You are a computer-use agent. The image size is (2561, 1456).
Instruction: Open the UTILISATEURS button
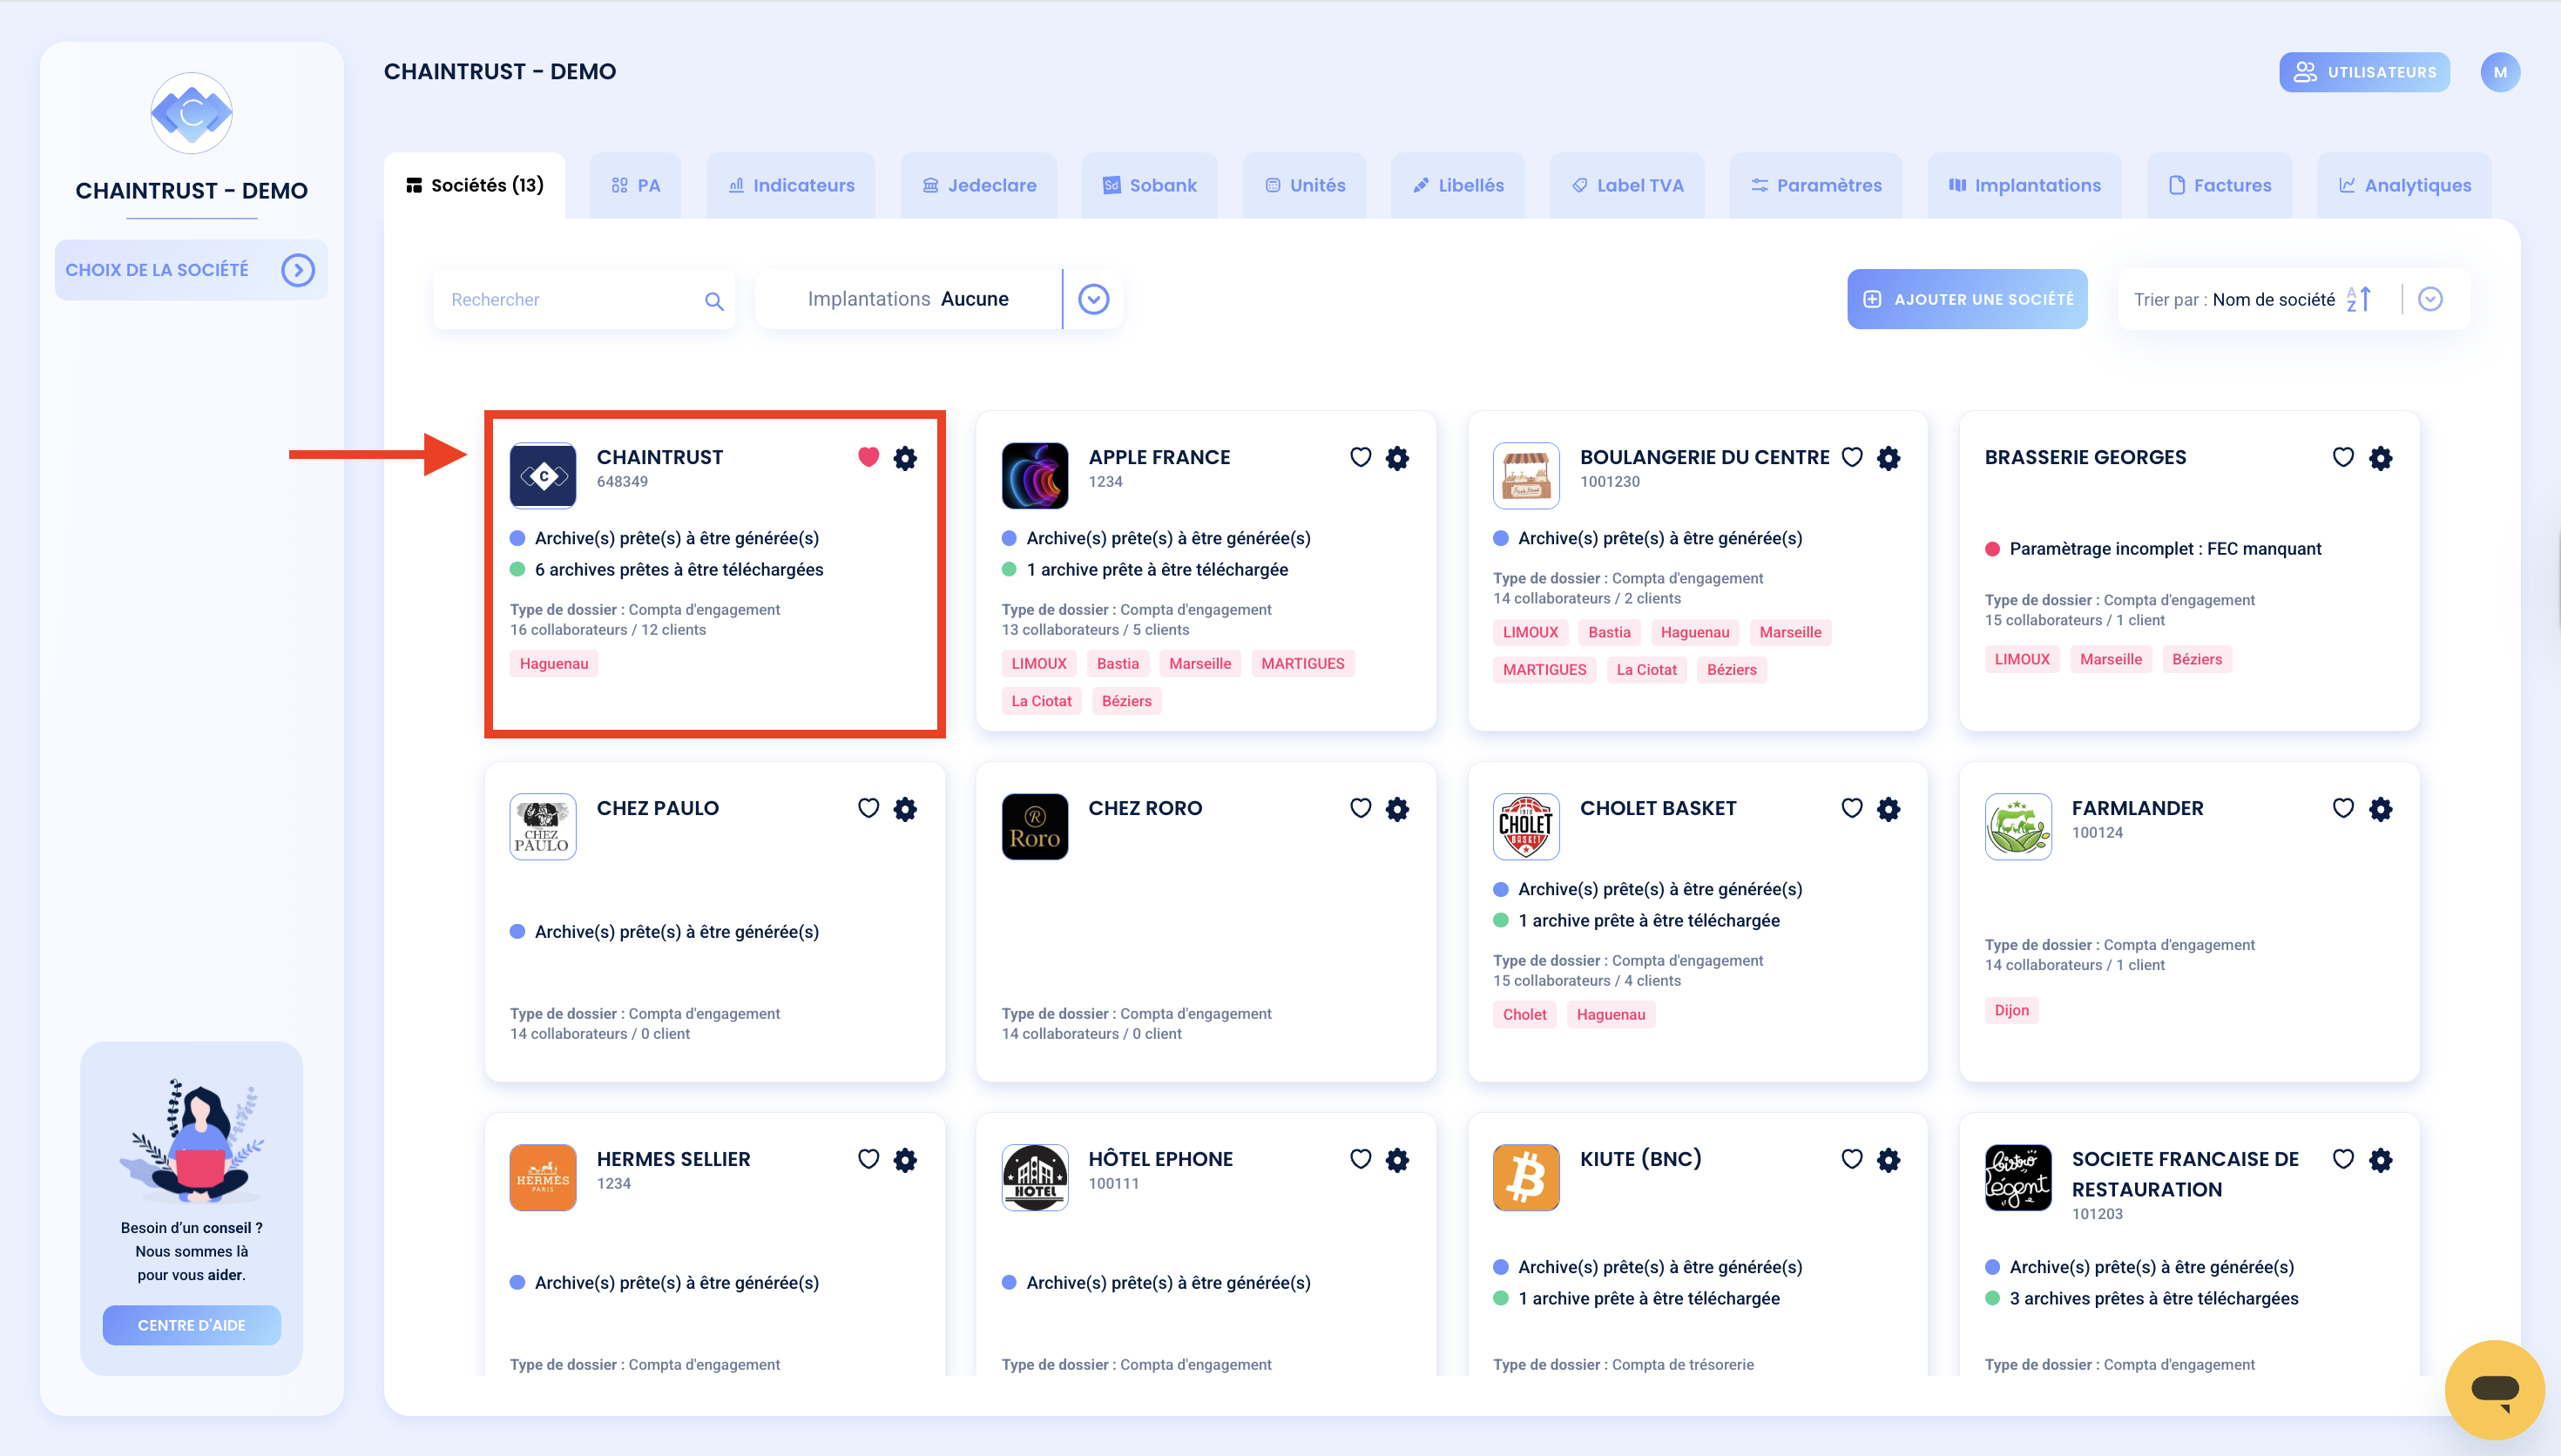click(2364, 72)
